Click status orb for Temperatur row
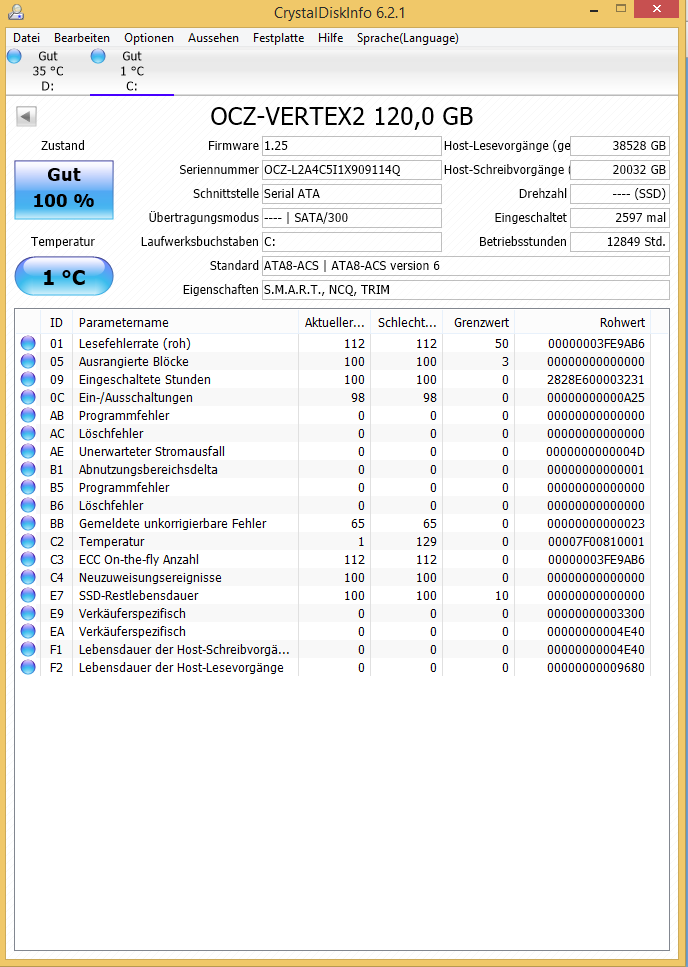Screen dimensions: 688x967 coord(28,541)
